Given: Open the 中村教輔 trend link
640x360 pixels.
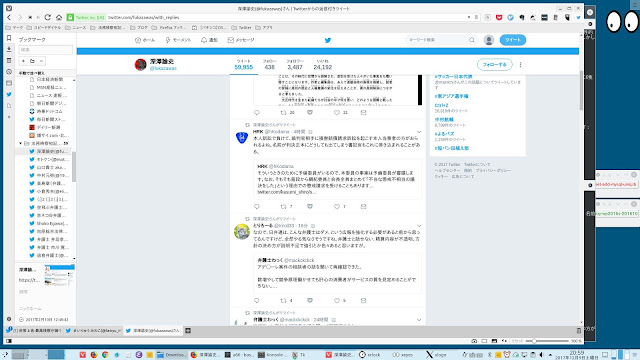Looking at the screenshot, I should click(444, 120).
